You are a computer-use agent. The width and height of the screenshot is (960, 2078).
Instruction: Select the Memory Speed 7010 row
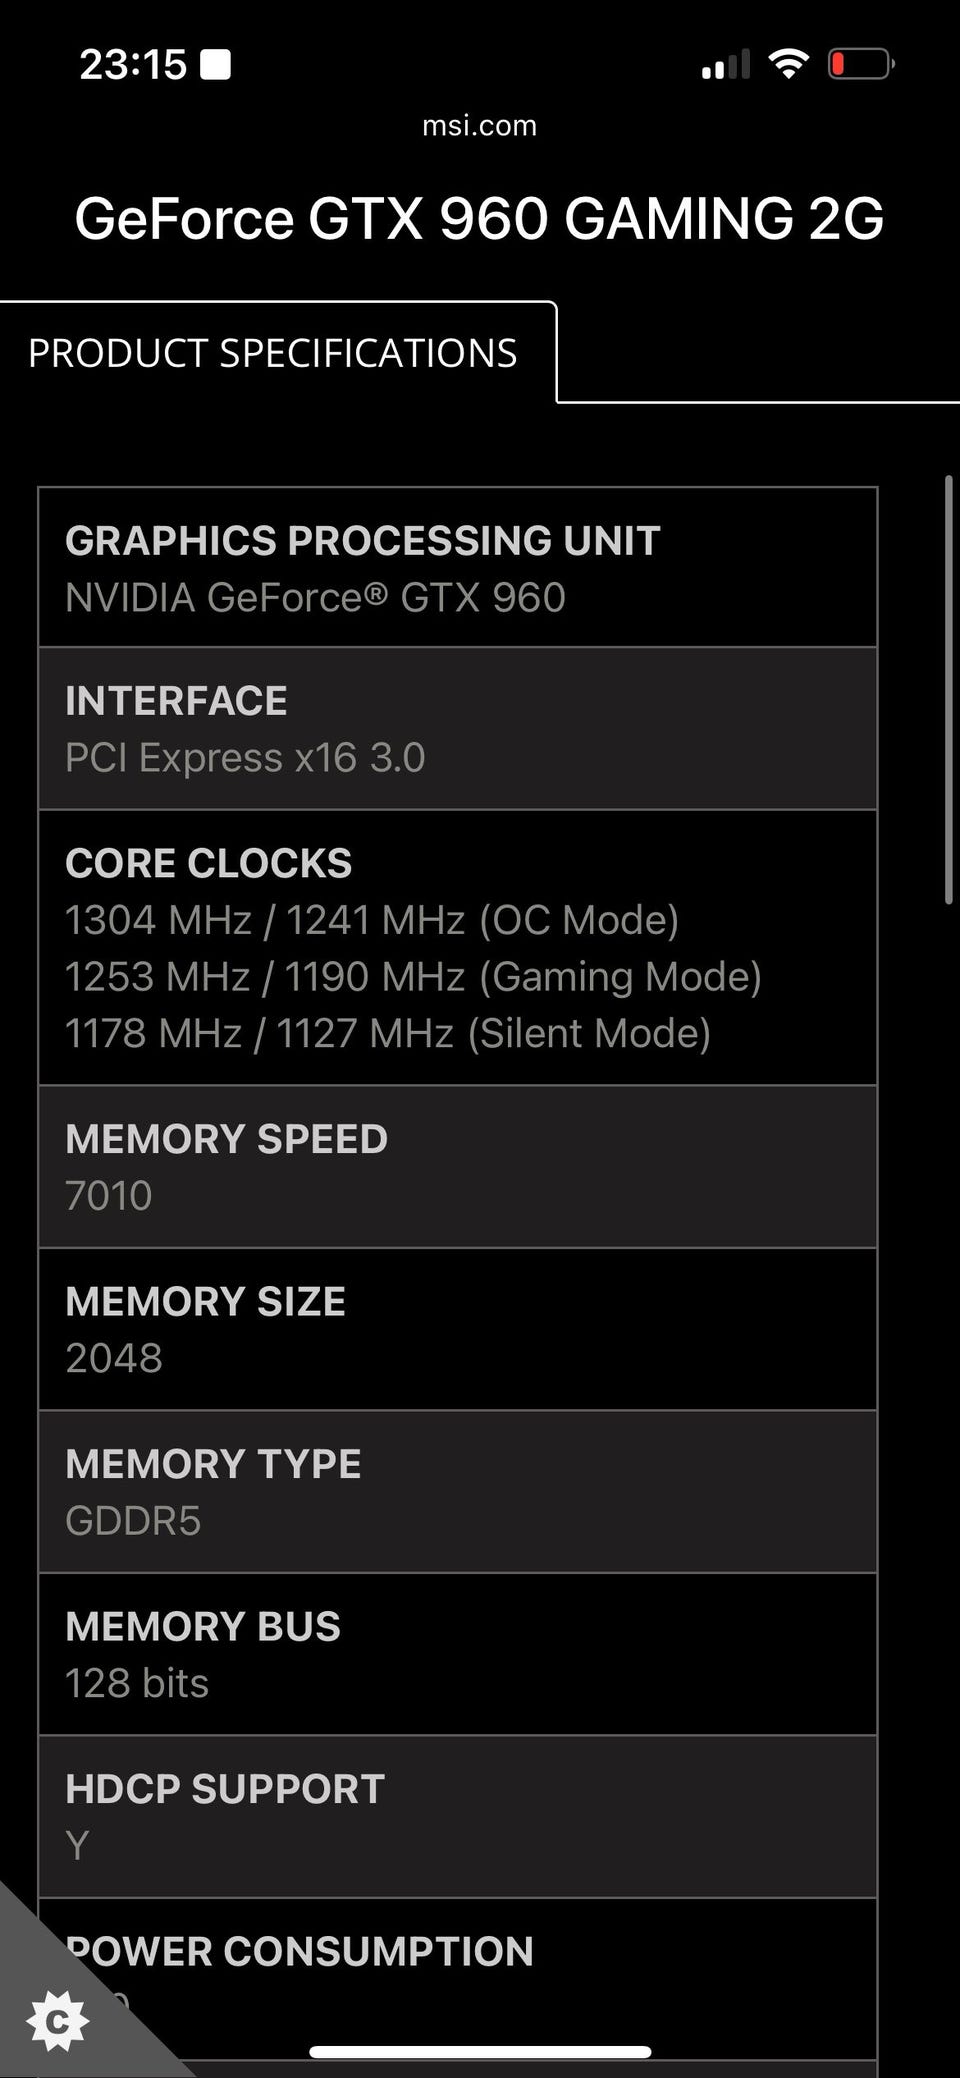tap(457, 1167)
